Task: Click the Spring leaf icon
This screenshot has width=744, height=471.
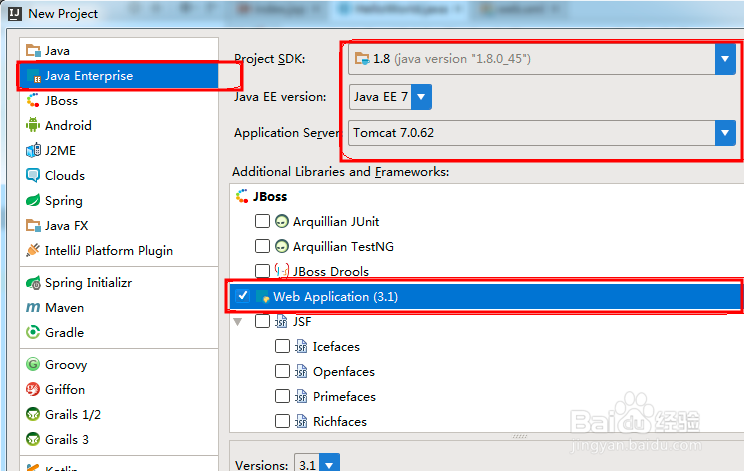Action: 33,201
